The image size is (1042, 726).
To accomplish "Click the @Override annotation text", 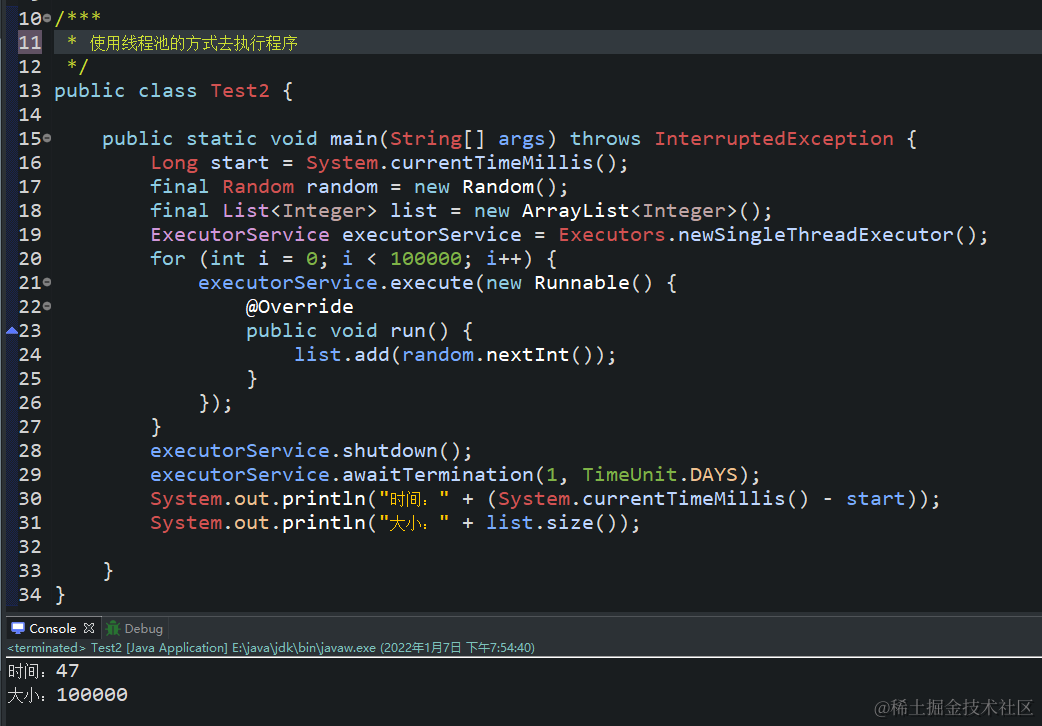I will [299, 306].
